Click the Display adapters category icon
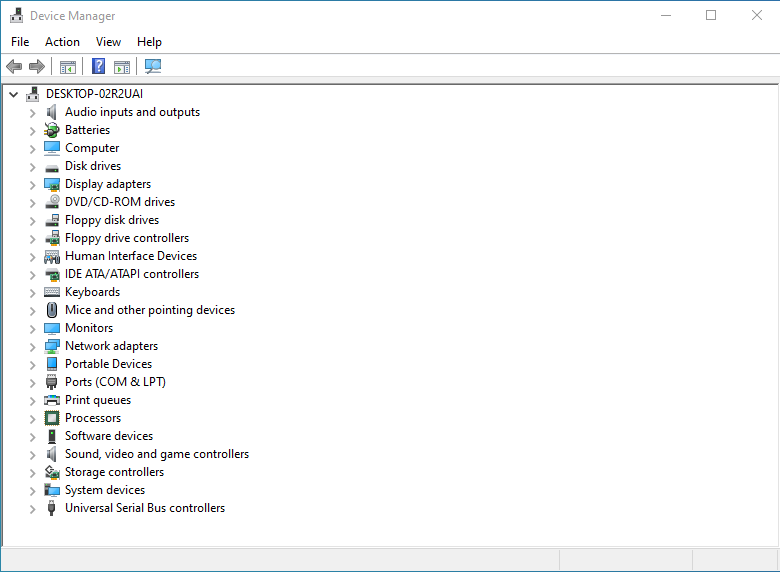780x572 pixels. click(x=52, y=185)
